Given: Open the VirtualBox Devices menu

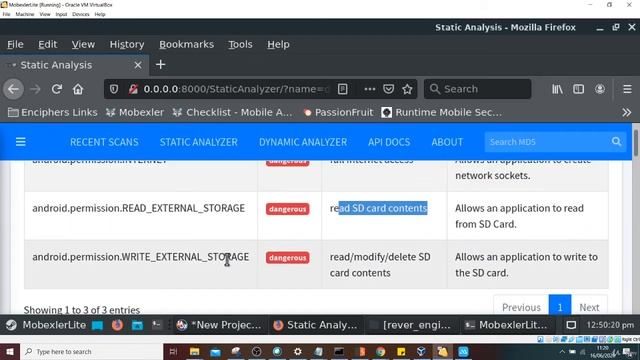Looking at the screenshot, I should [81, 14].
